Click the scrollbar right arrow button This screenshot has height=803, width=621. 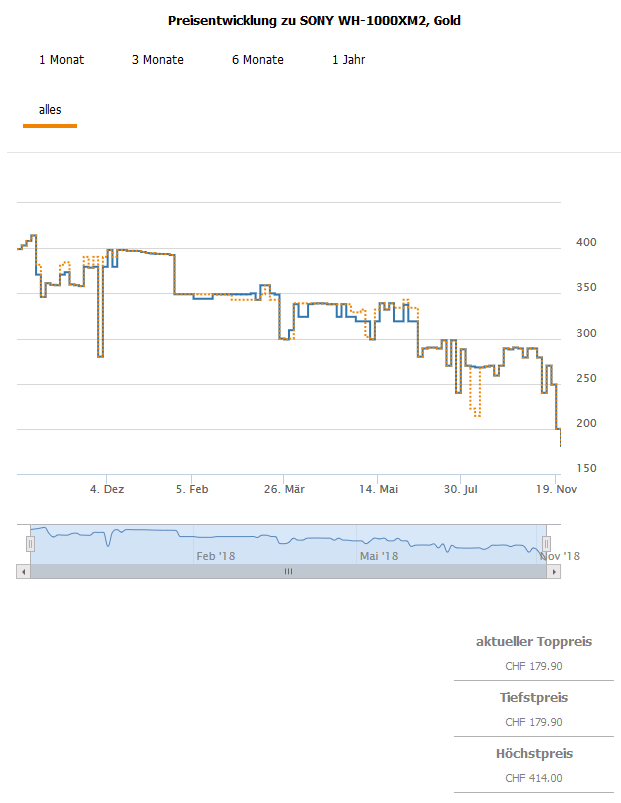click(x=555, y=572)
